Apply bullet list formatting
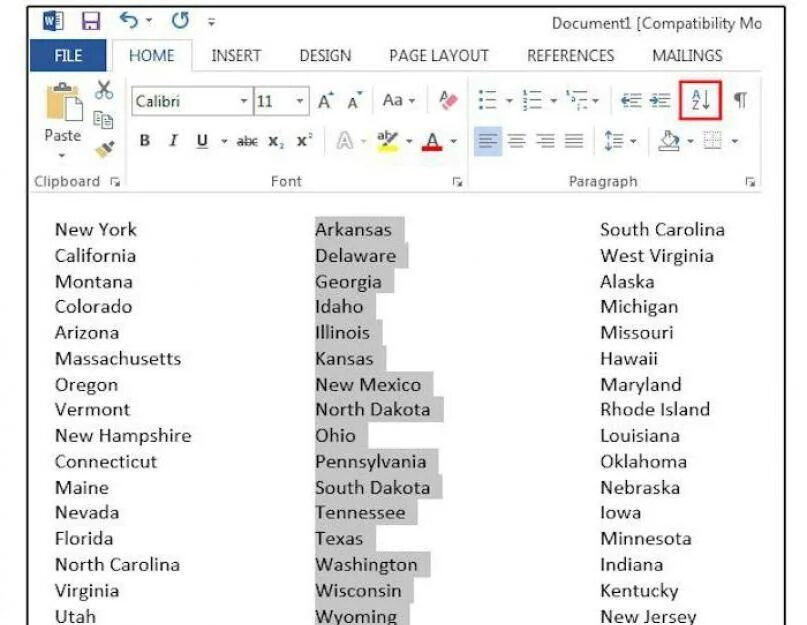This screenshot has width=807, height=625. click(487, 100)
